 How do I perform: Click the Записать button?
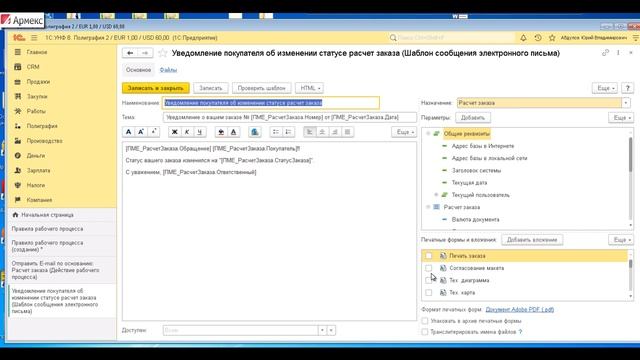[x=211, y=88]
